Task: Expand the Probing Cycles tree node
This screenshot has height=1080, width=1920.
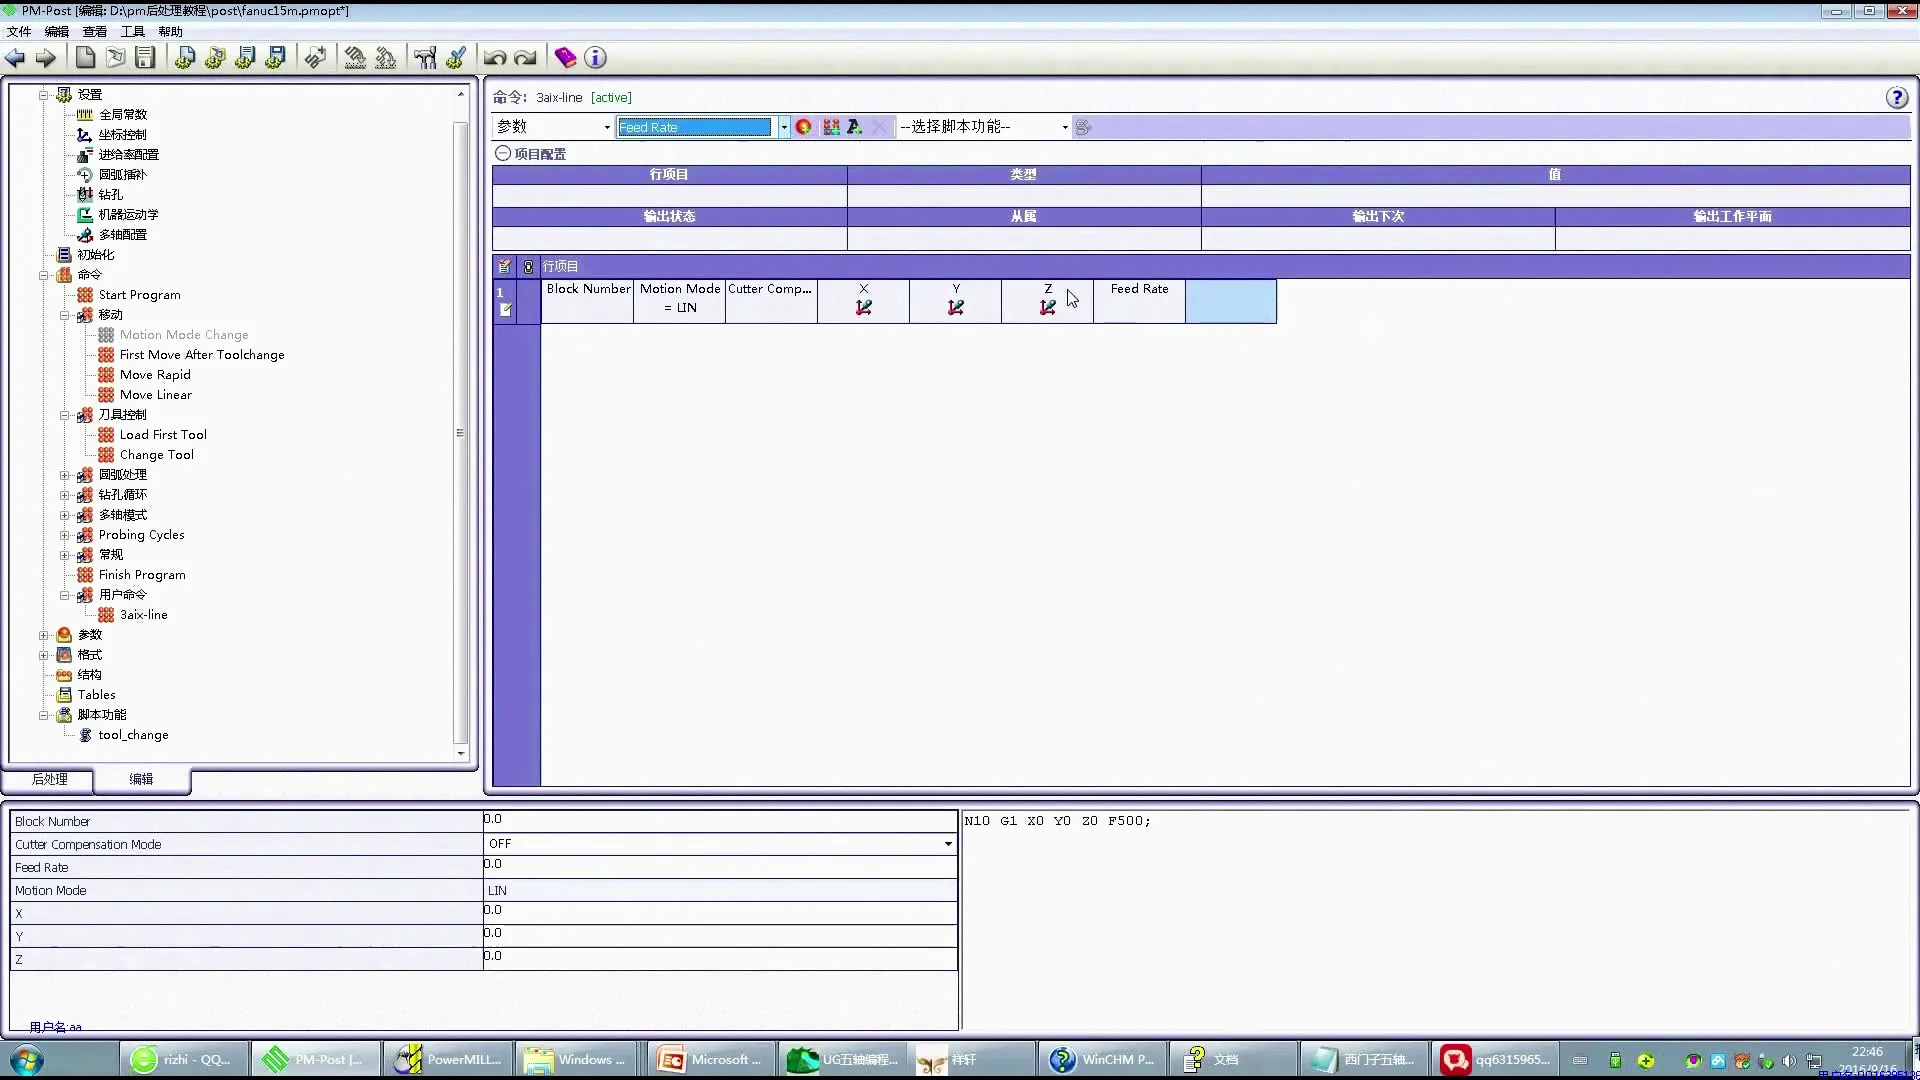Action: (x=65, y=535)
